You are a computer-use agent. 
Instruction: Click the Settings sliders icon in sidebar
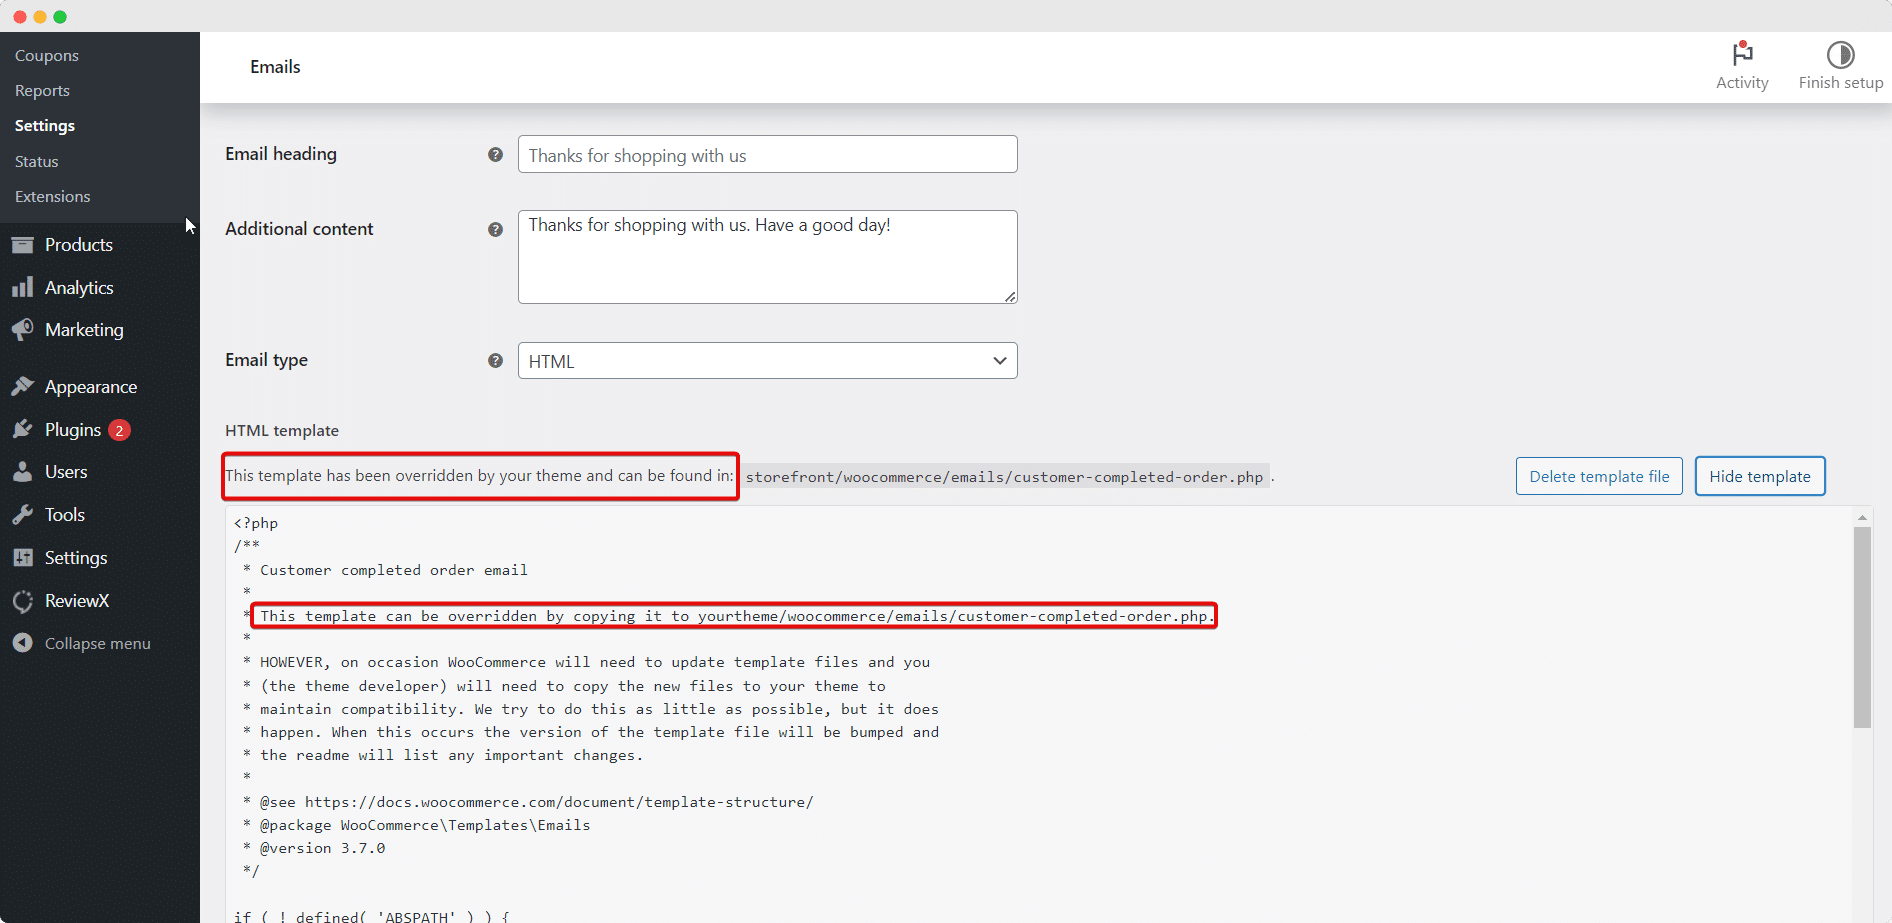(22, 558)
